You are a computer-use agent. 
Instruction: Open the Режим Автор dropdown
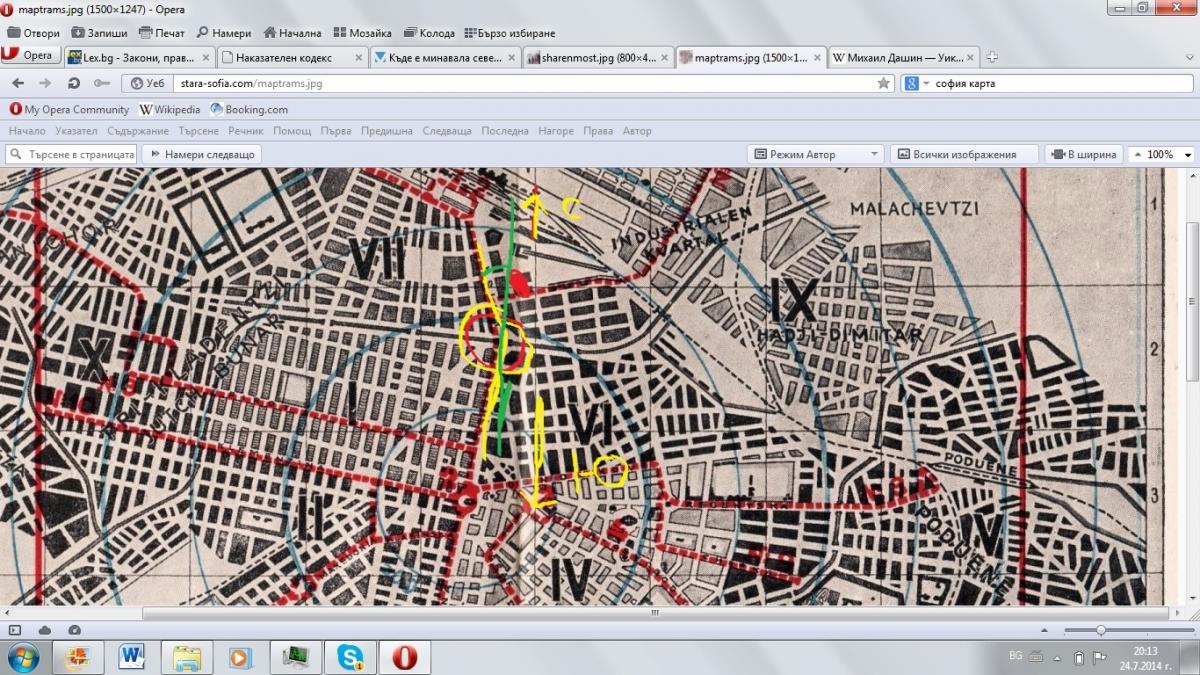tap(816, 154)
